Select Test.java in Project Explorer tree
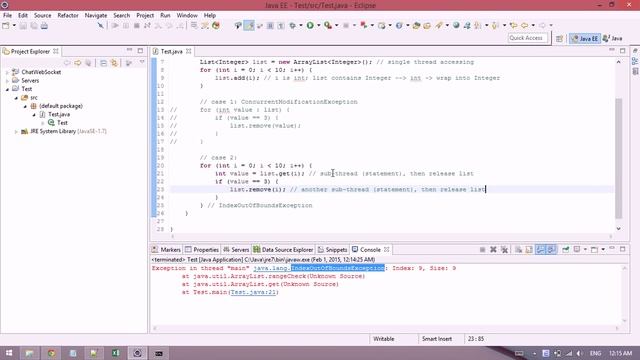This screenshot has height=360, width=640. tap(59, 114)
